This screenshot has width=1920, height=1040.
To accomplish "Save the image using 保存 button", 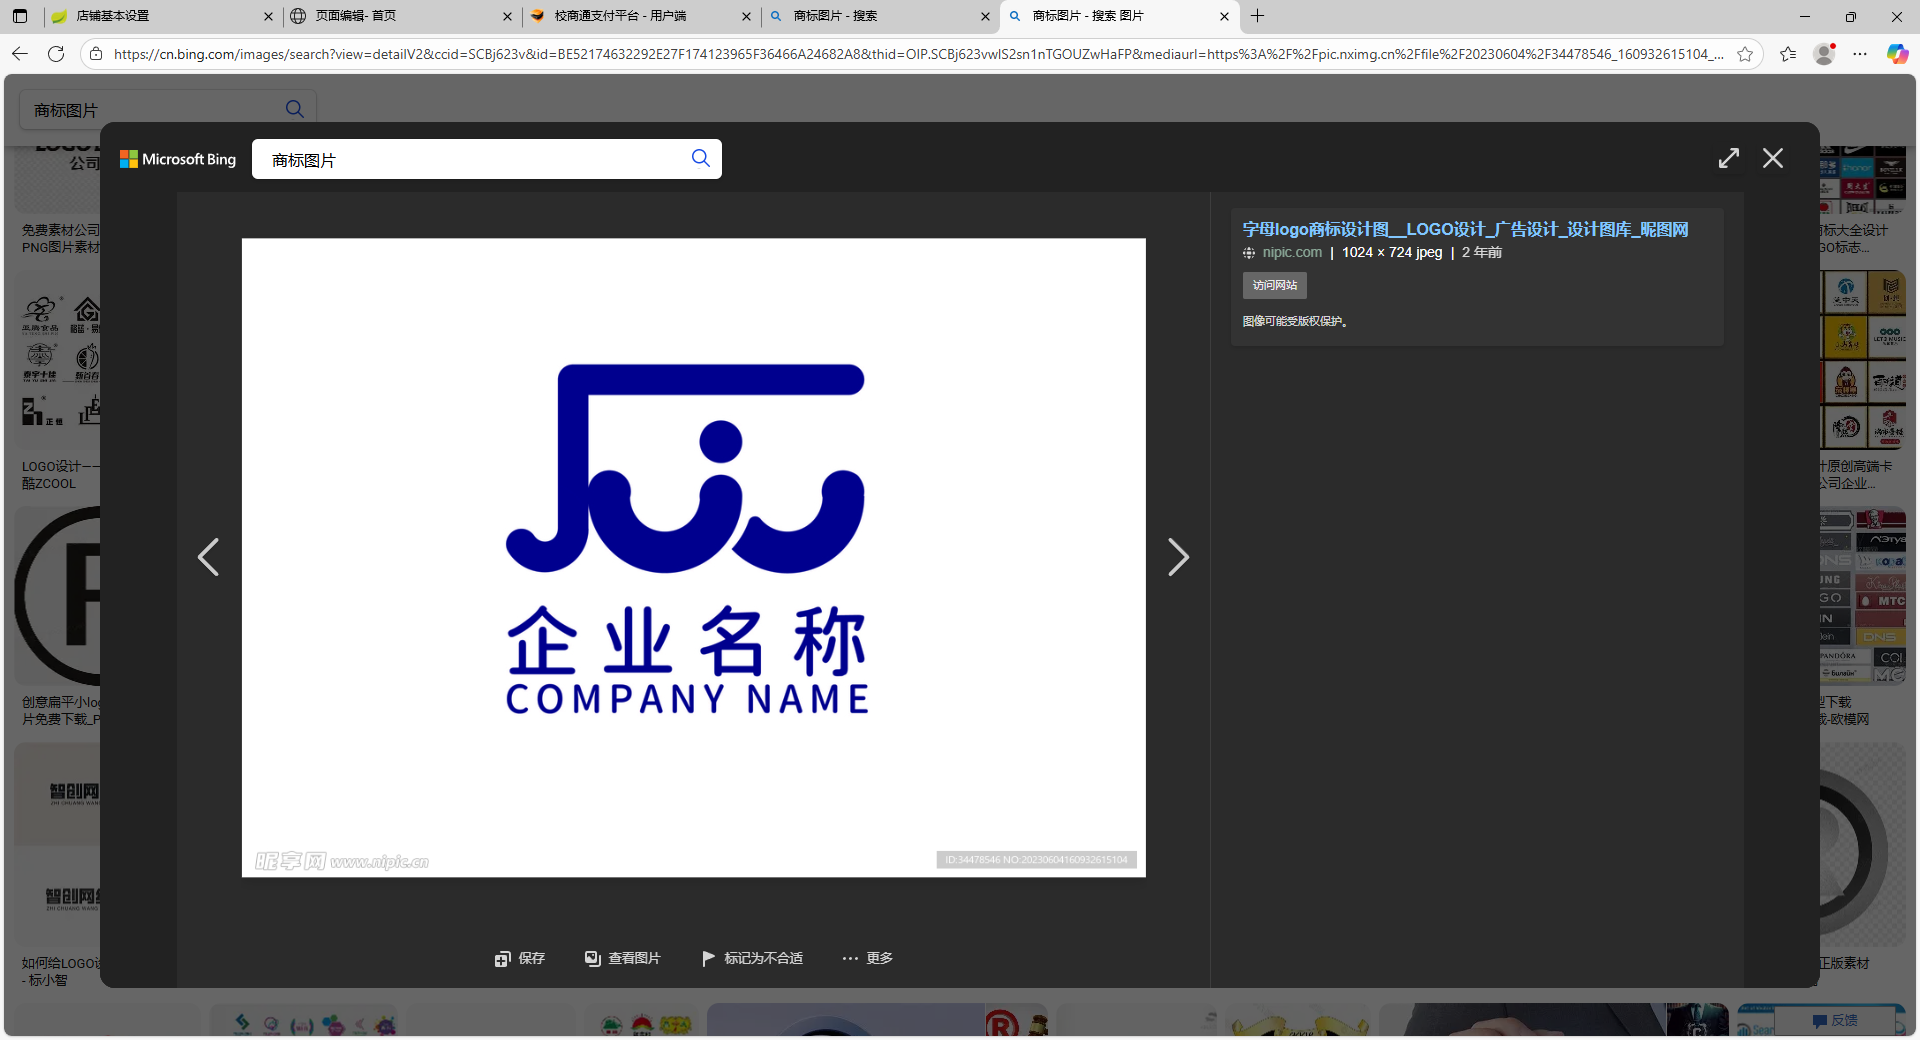I will 520,958.
